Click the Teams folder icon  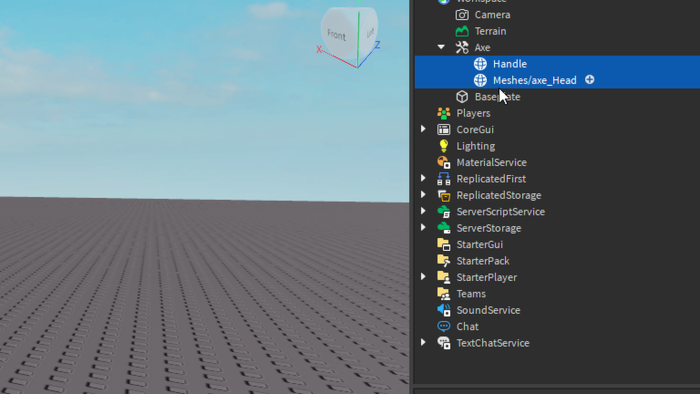coord(443,294)
